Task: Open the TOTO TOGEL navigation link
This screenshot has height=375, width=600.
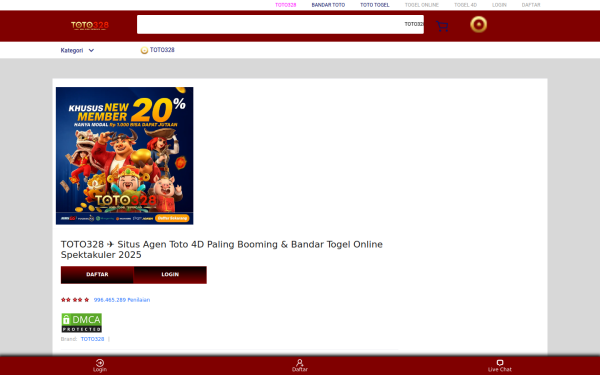Action: [375, 5]
